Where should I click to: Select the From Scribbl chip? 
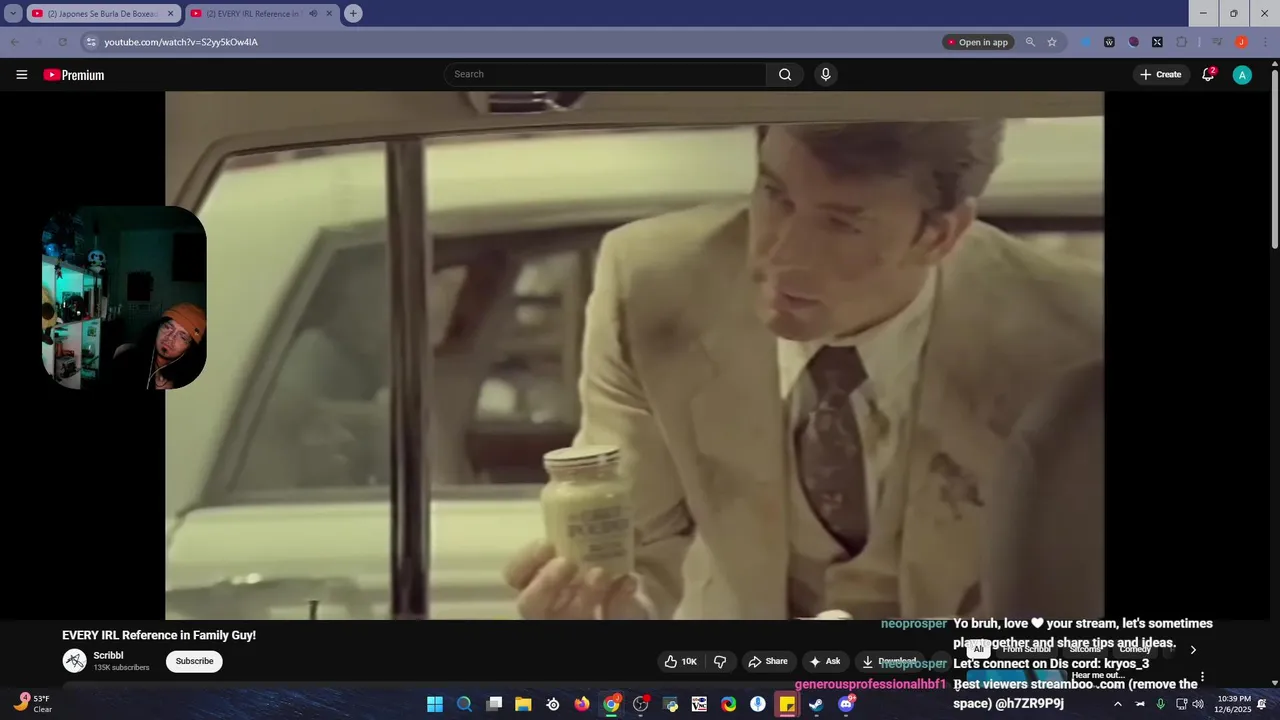tap(1026, 650)
